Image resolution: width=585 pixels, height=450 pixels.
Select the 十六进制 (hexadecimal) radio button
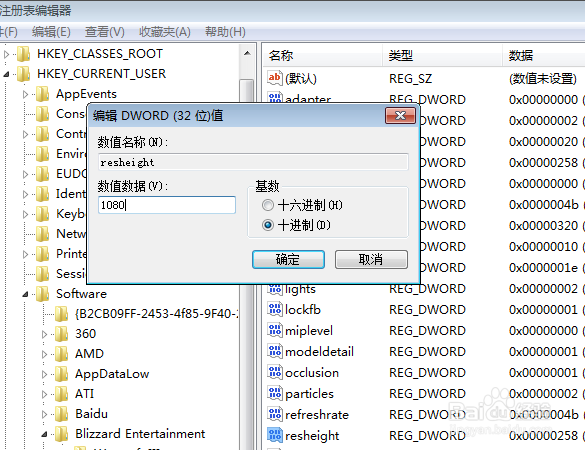268,205
